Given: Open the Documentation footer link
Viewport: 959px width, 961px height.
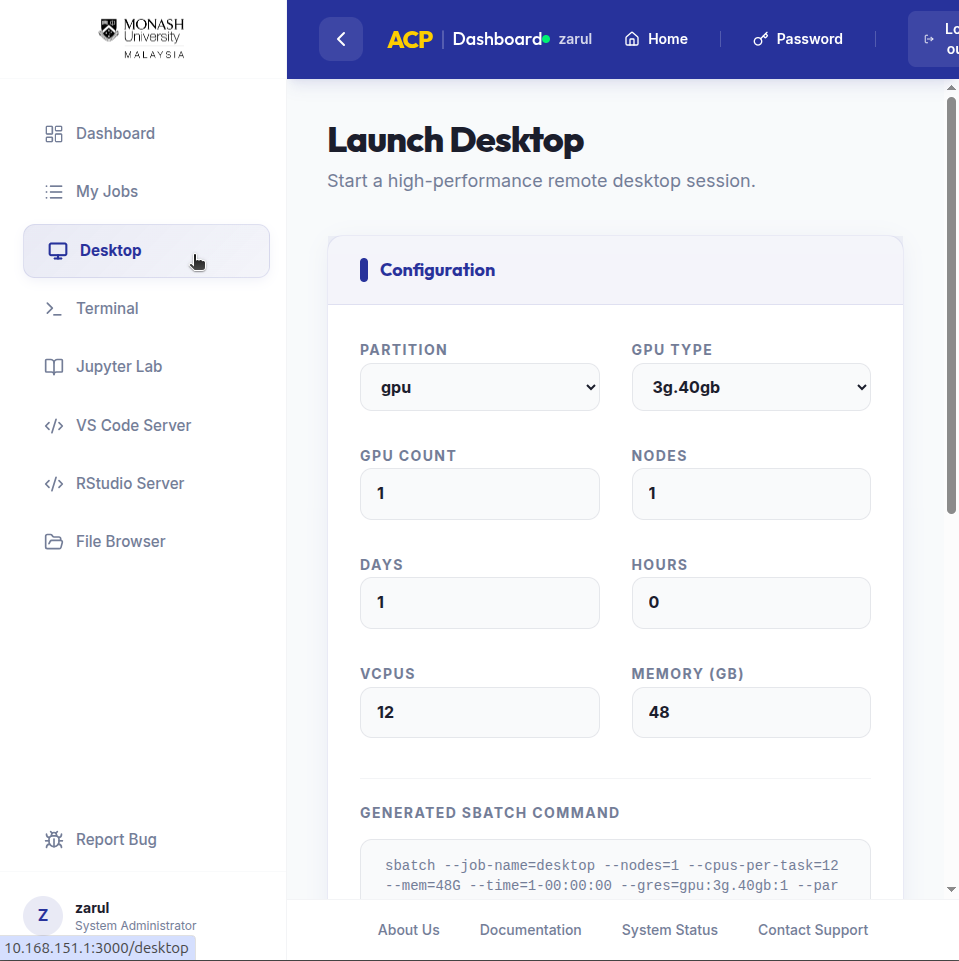Looking at the screenshot, I should [x=530, y=930].
